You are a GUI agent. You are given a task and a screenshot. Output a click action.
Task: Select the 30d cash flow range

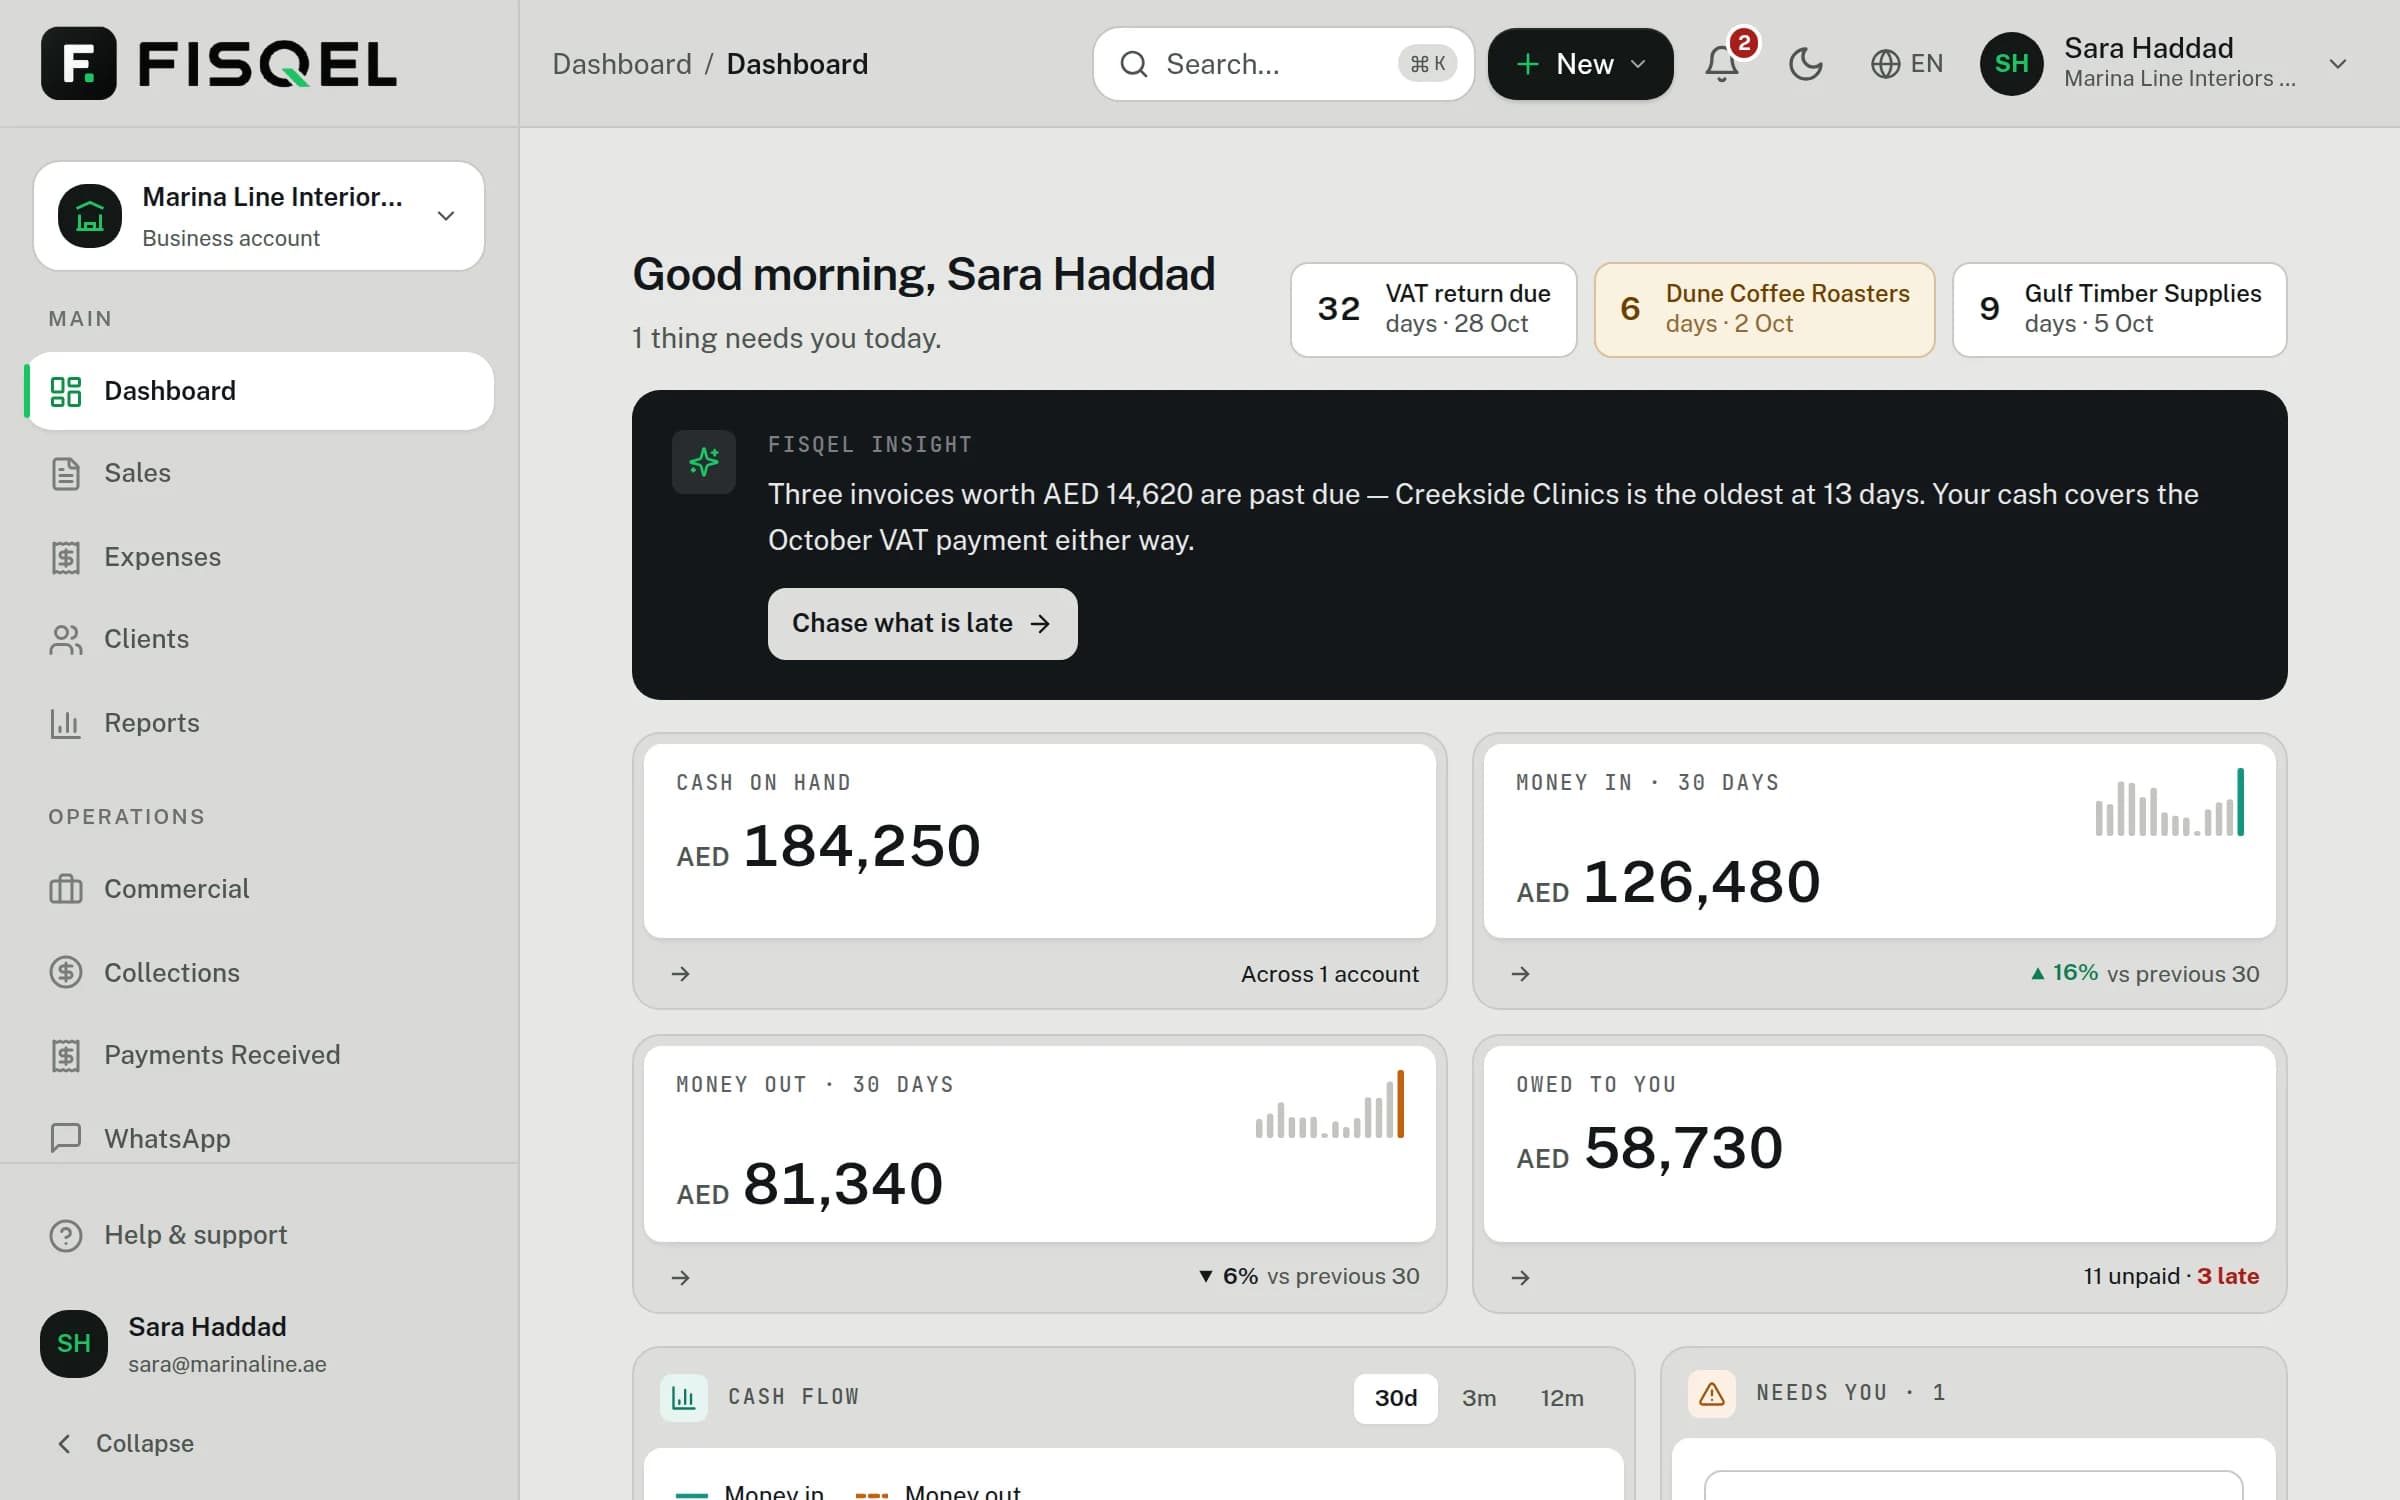tap(1395, 1398)
